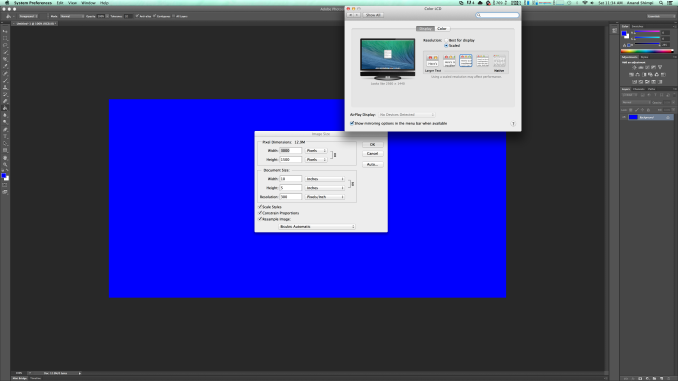Pick a color from the spectrum ramp

point(647,51)
